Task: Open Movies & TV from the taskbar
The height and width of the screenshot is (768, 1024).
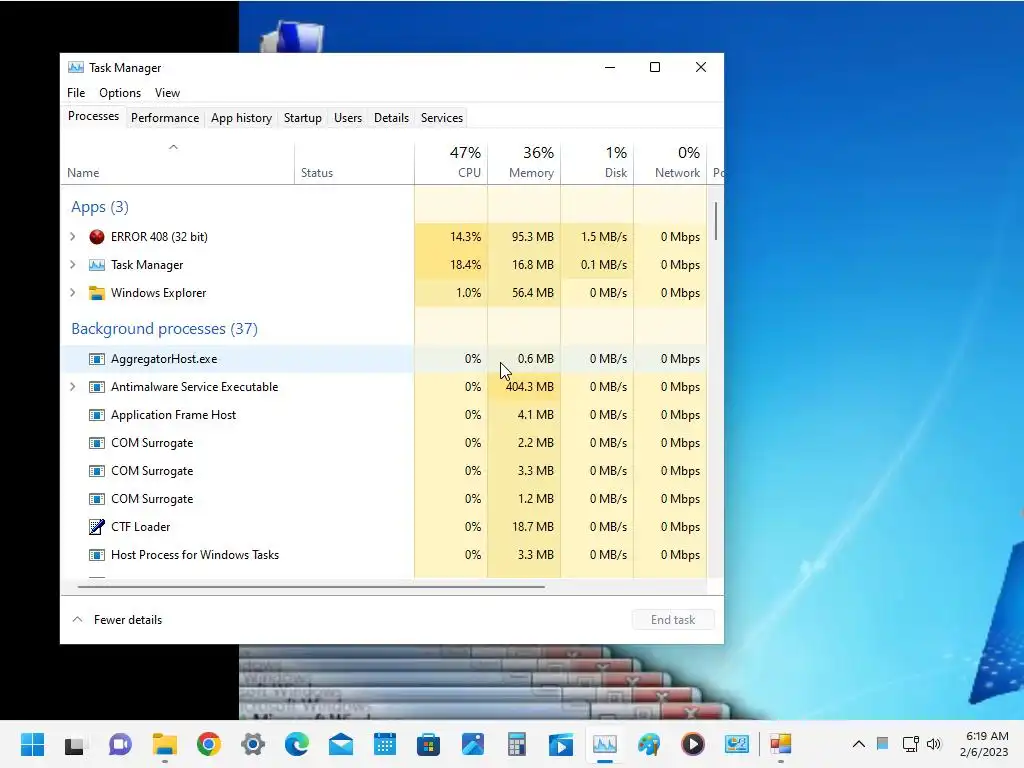Action: [561, 744]
